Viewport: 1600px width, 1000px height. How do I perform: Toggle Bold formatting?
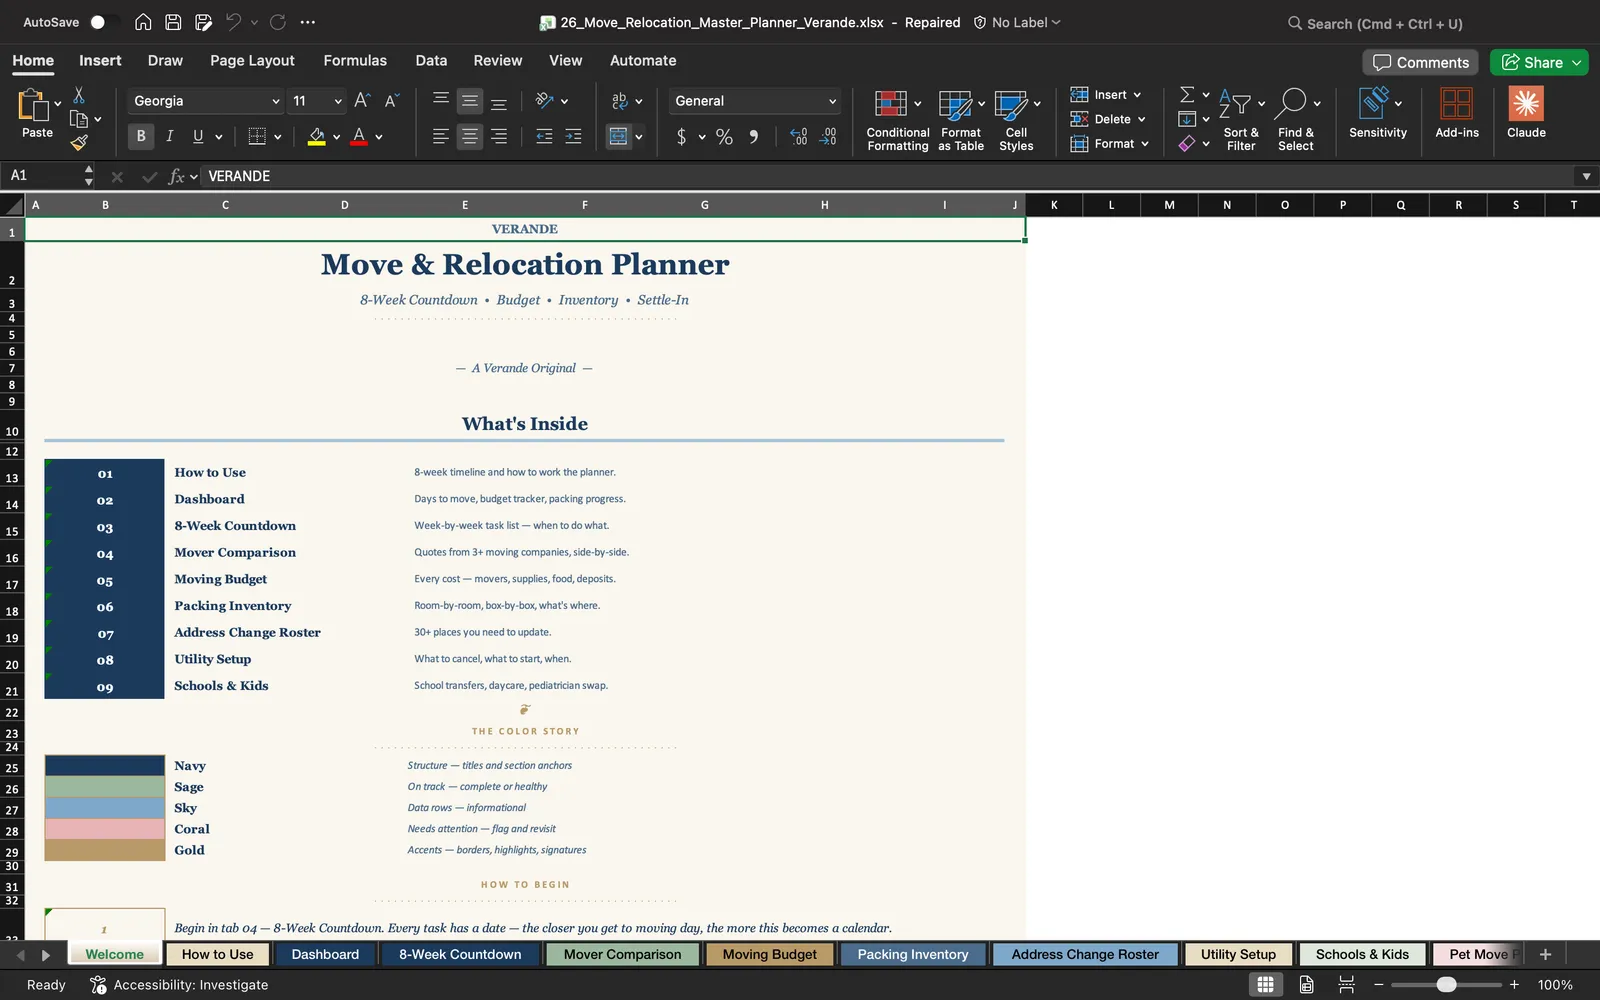tap(141, 136)
